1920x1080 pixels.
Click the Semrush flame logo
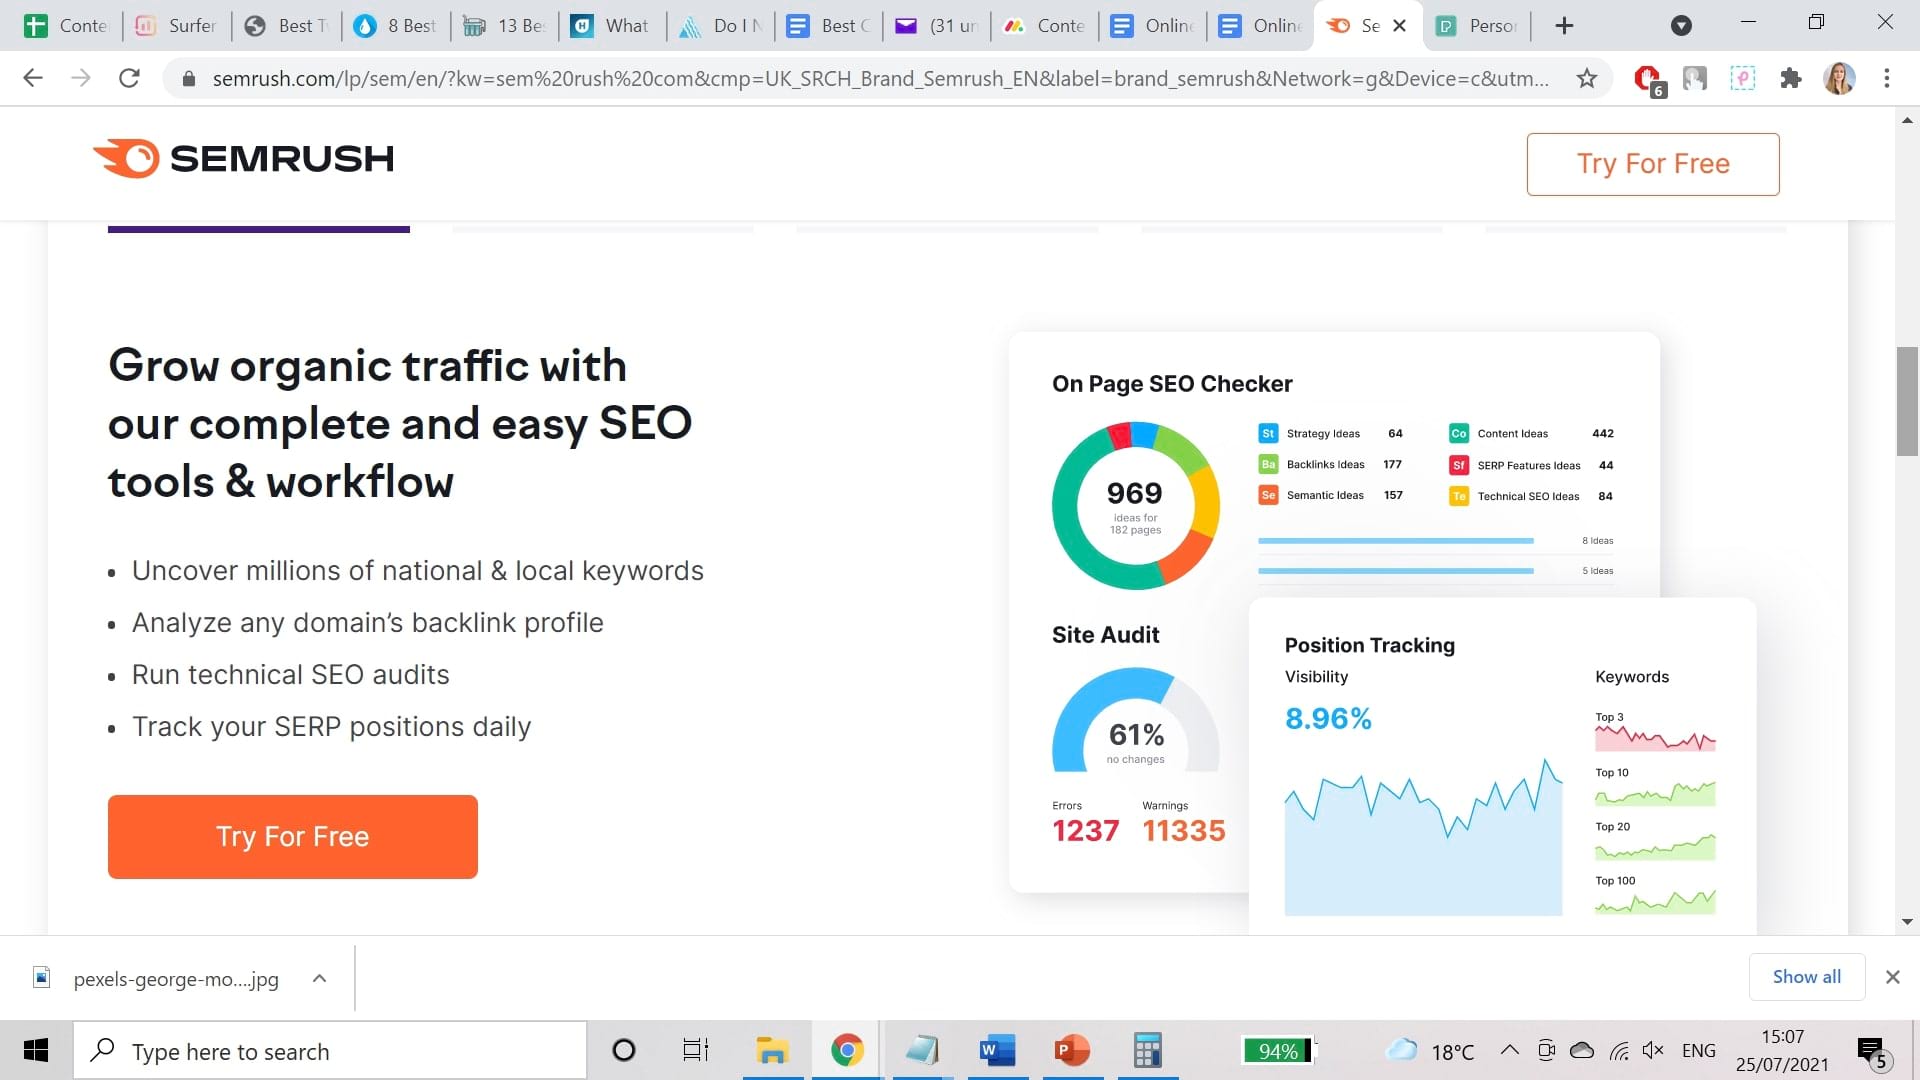126,158
